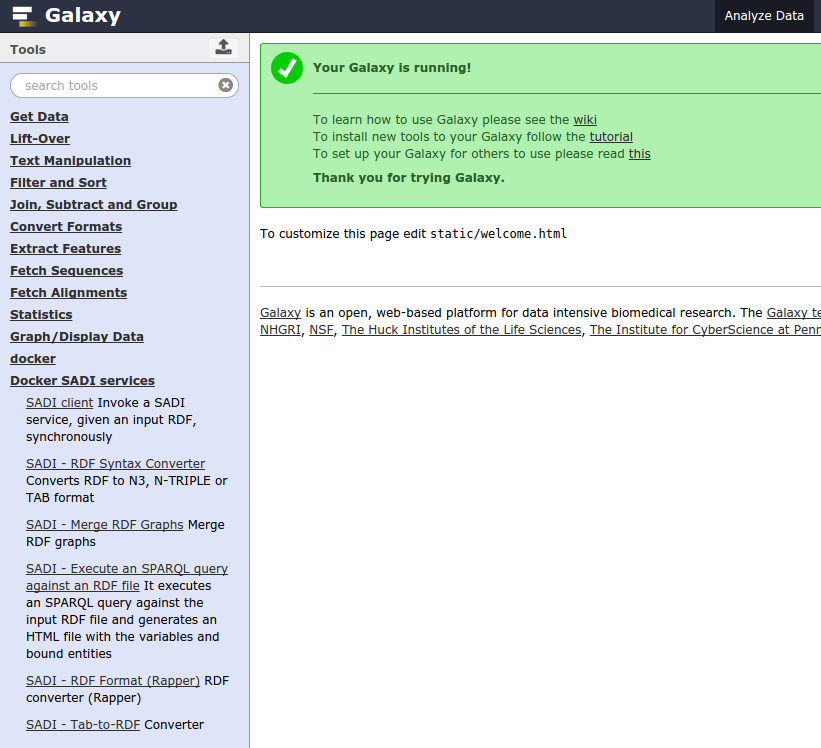Viewport: 821px width, 748px height.
Task: Click the 'Your Galaxy is running!' heading
Action: coord(392,68)
